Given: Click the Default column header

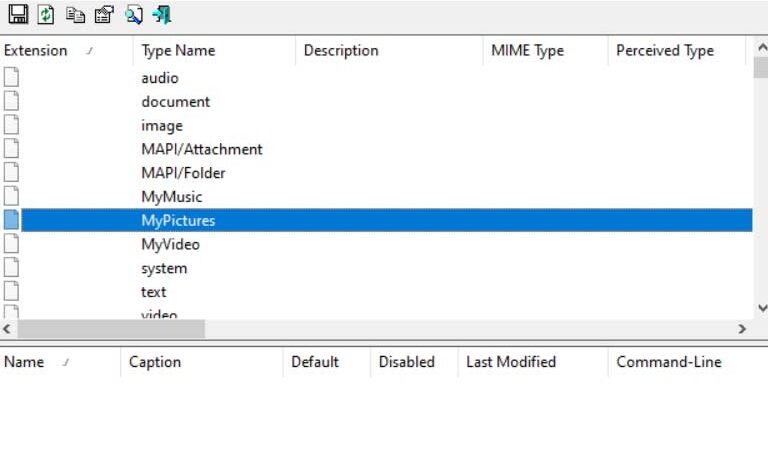Looking at the screenshot, I should pos(327,362).
